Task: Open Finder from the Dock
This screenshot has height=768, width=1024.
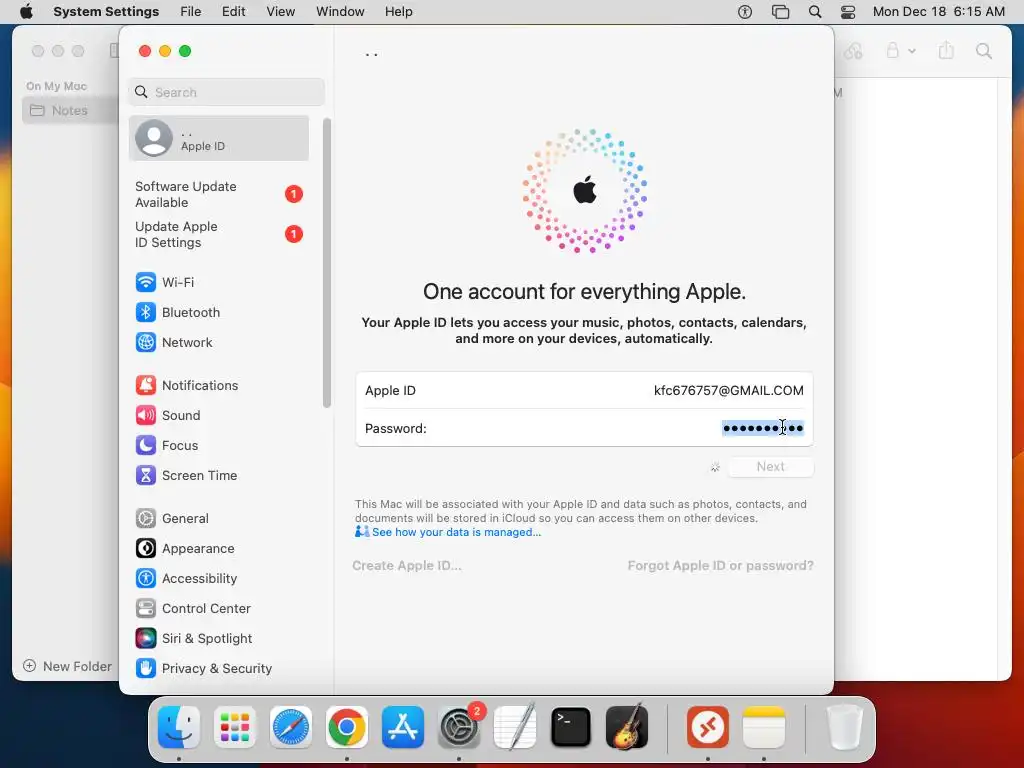Action: (179, 727)
